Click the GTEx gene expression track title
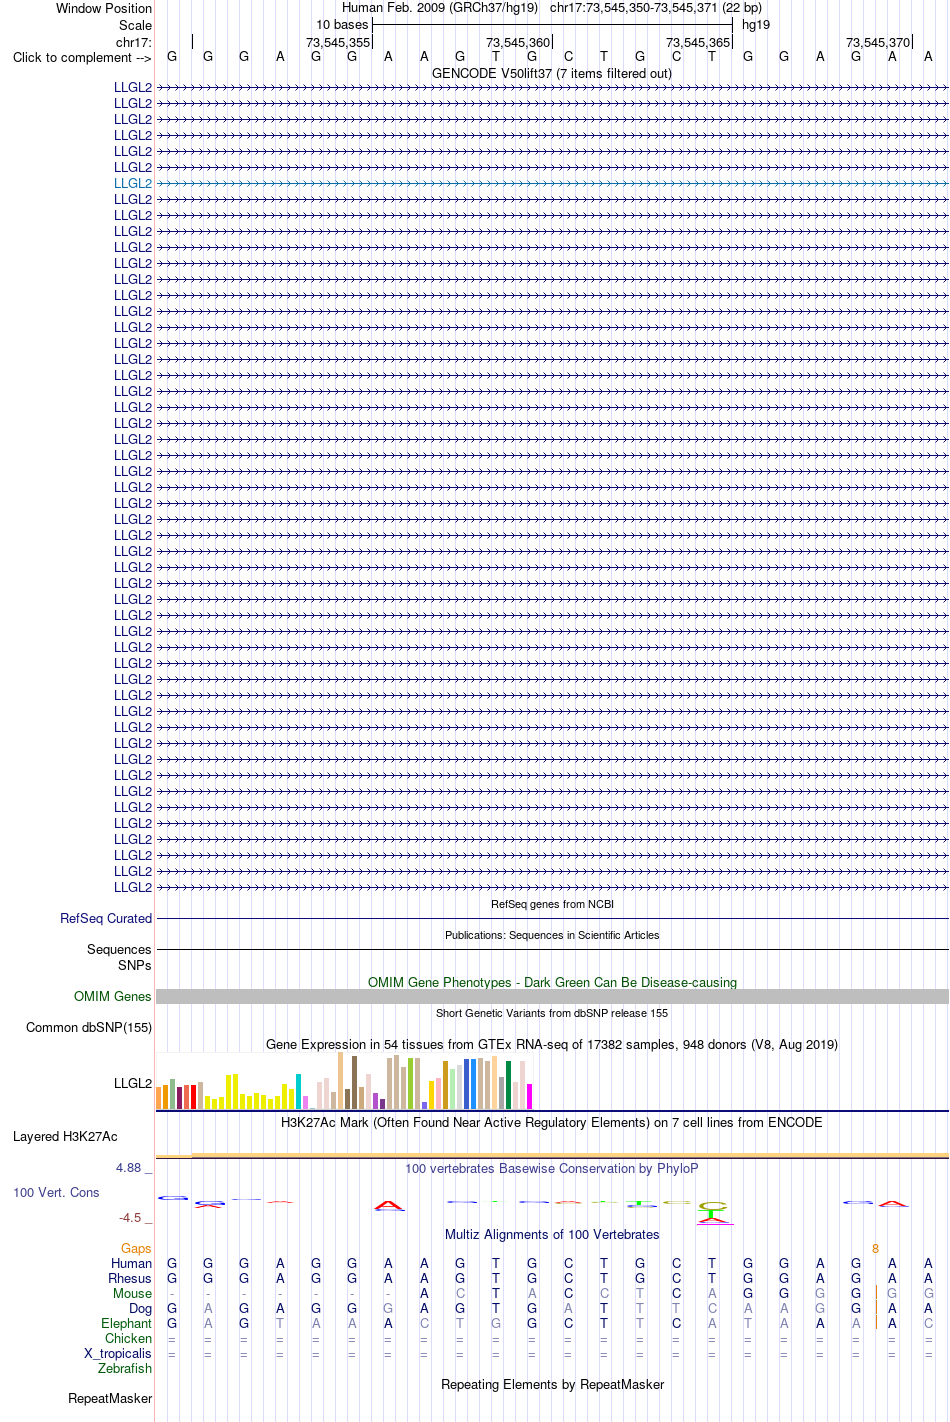This screenshot has height=1422, width=950. [552, 1044]
